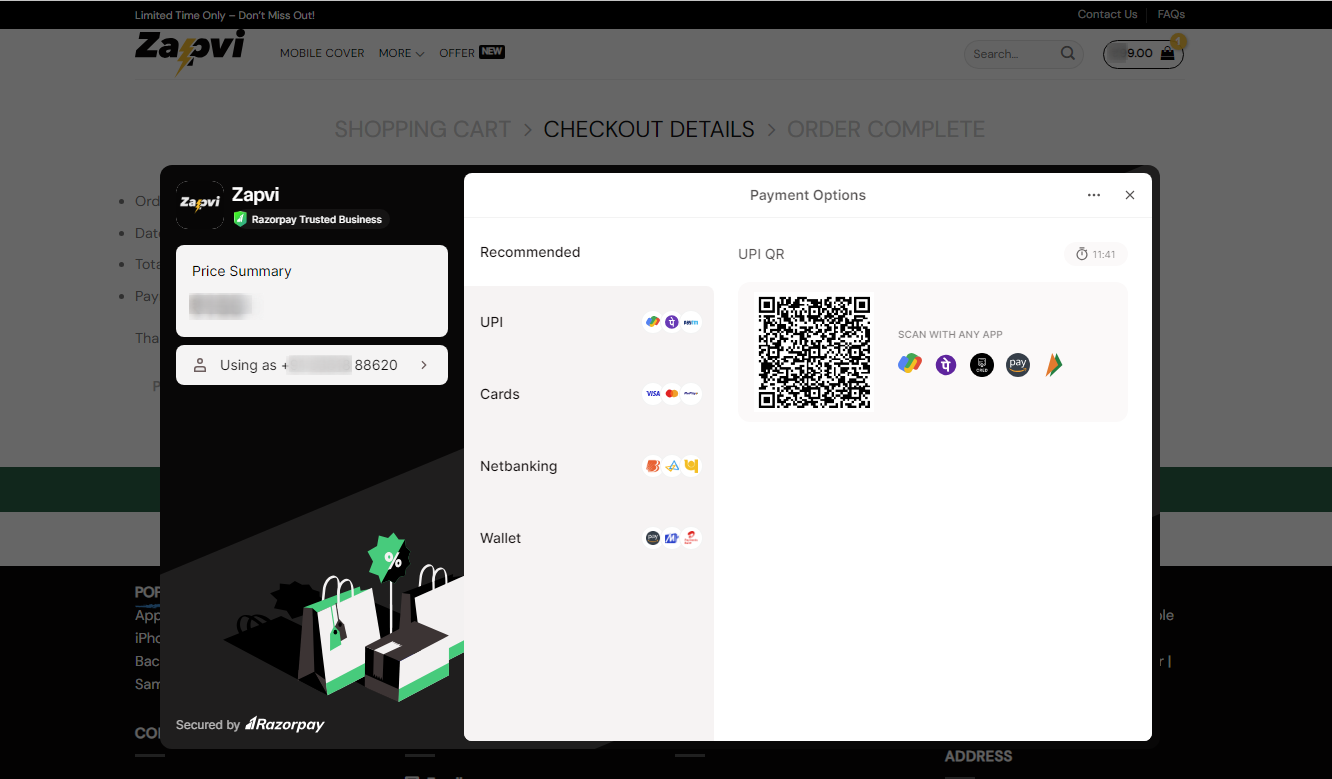Open the MORE dropdown in the navigation
Screen dimensions: 1332x779
(400, 53)
